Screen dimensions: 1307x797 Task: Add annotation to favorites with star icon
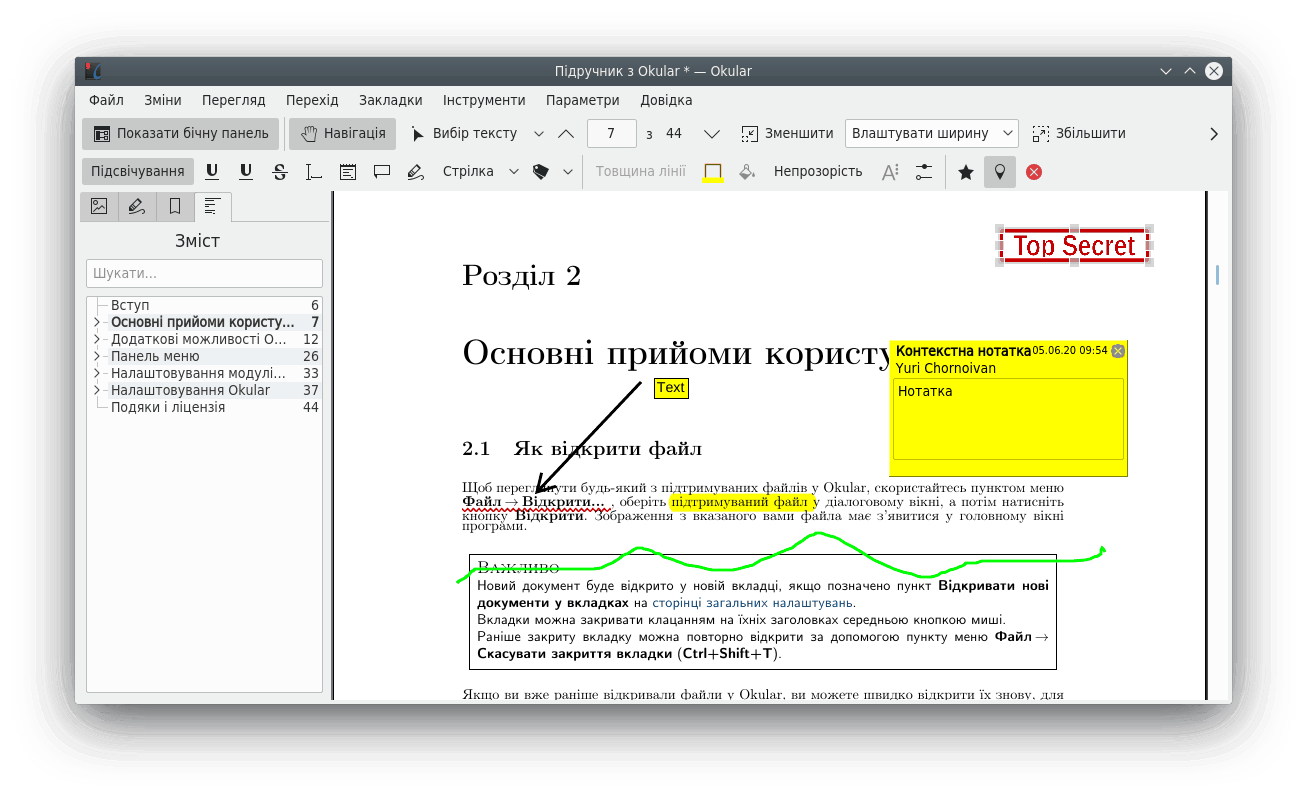[x=966, y=172]
